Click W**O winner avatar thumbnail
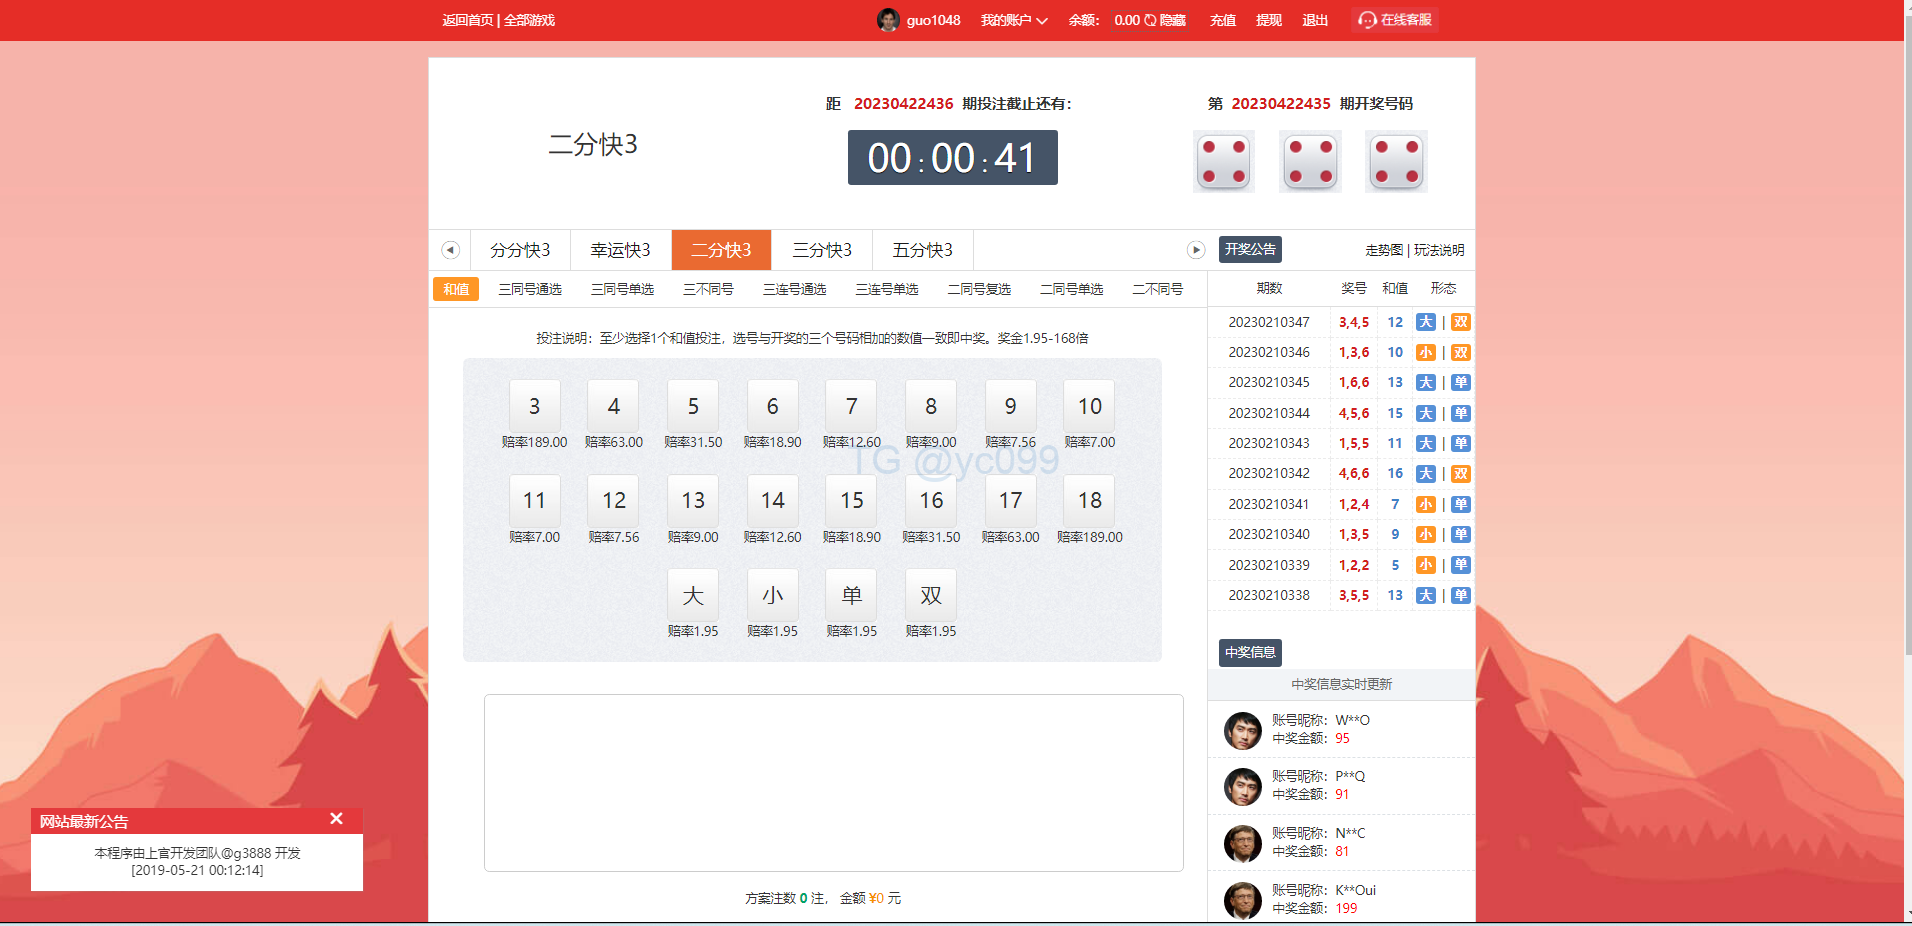The image size is (1912, 926). coord(1242,730)
